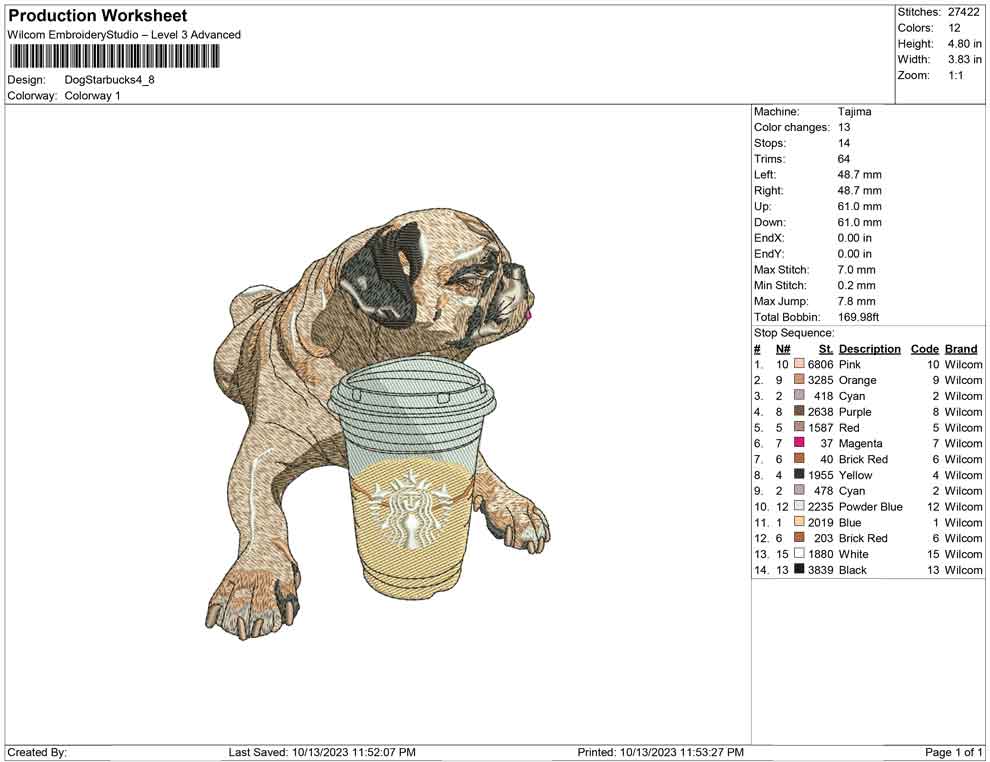Click the Wilcom EmbroideryStudio subtitle
This screenshot has width=990, height=762.
coord(124,35)
